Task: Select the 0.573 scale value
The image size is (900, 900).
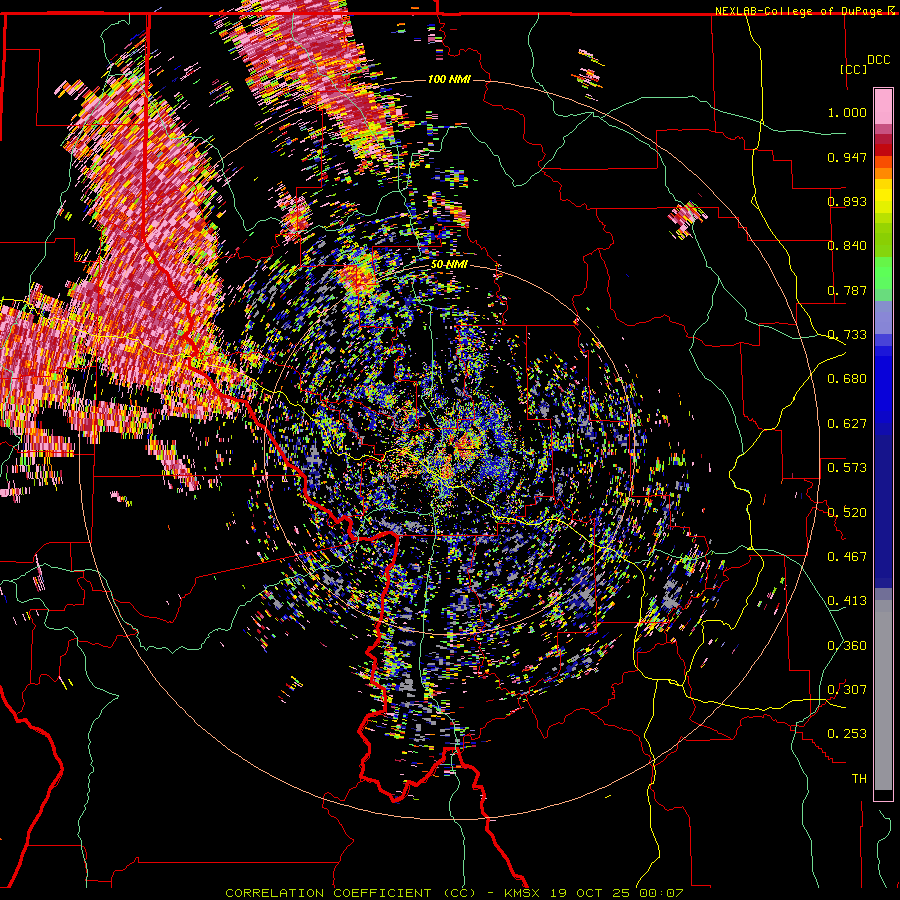Action: [847, 468]
